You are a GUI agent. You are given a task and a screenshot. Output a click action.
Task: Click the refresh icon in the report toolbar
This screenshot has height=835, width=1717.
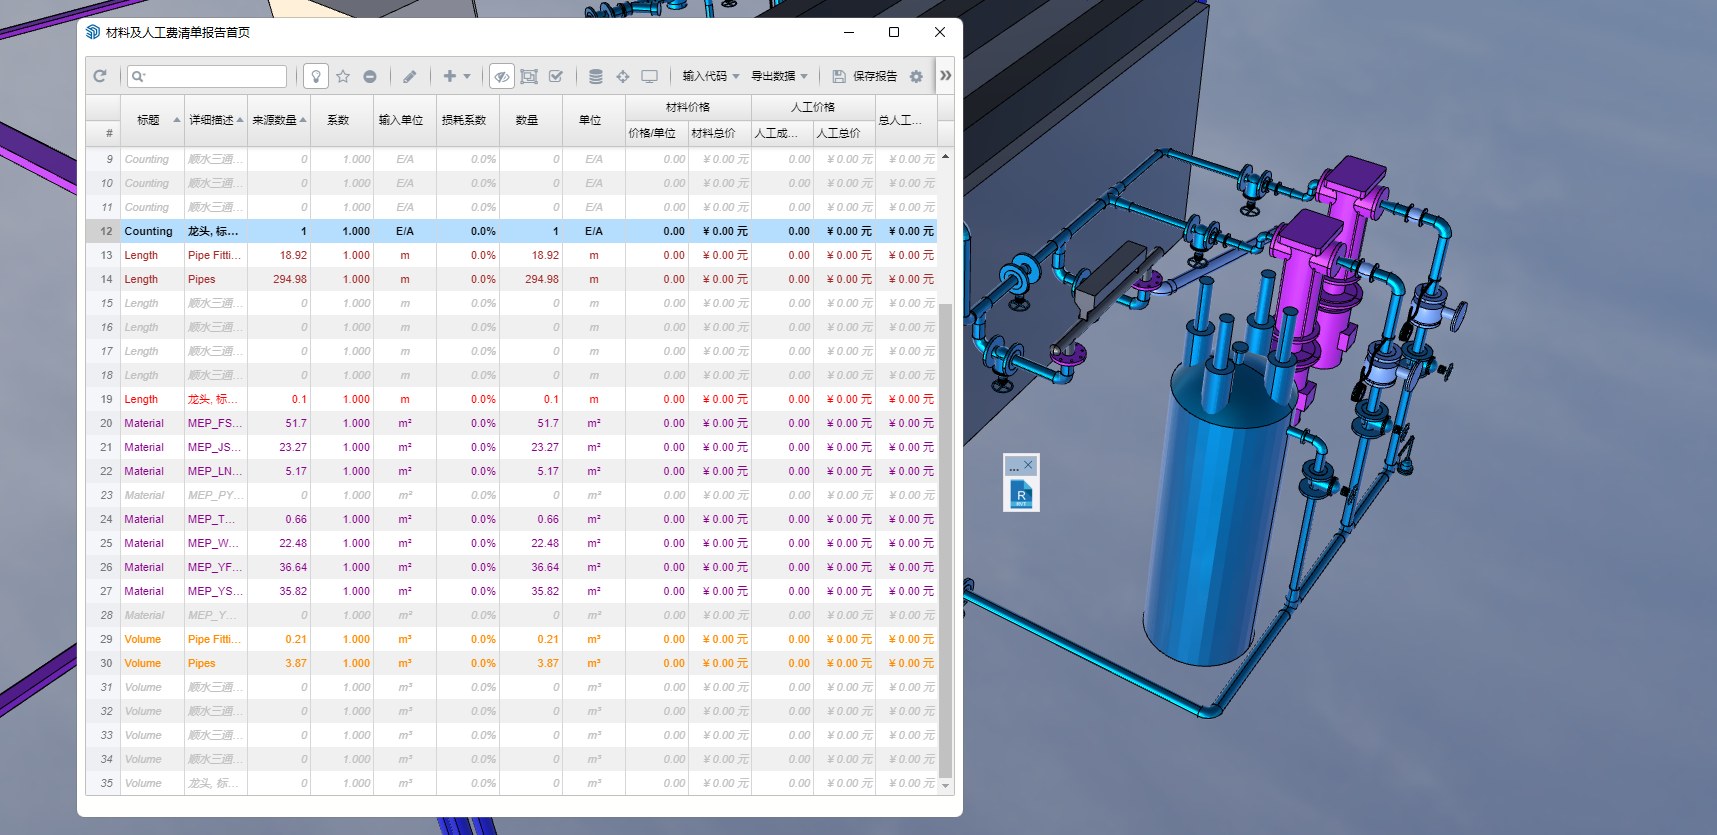[100, 76]
